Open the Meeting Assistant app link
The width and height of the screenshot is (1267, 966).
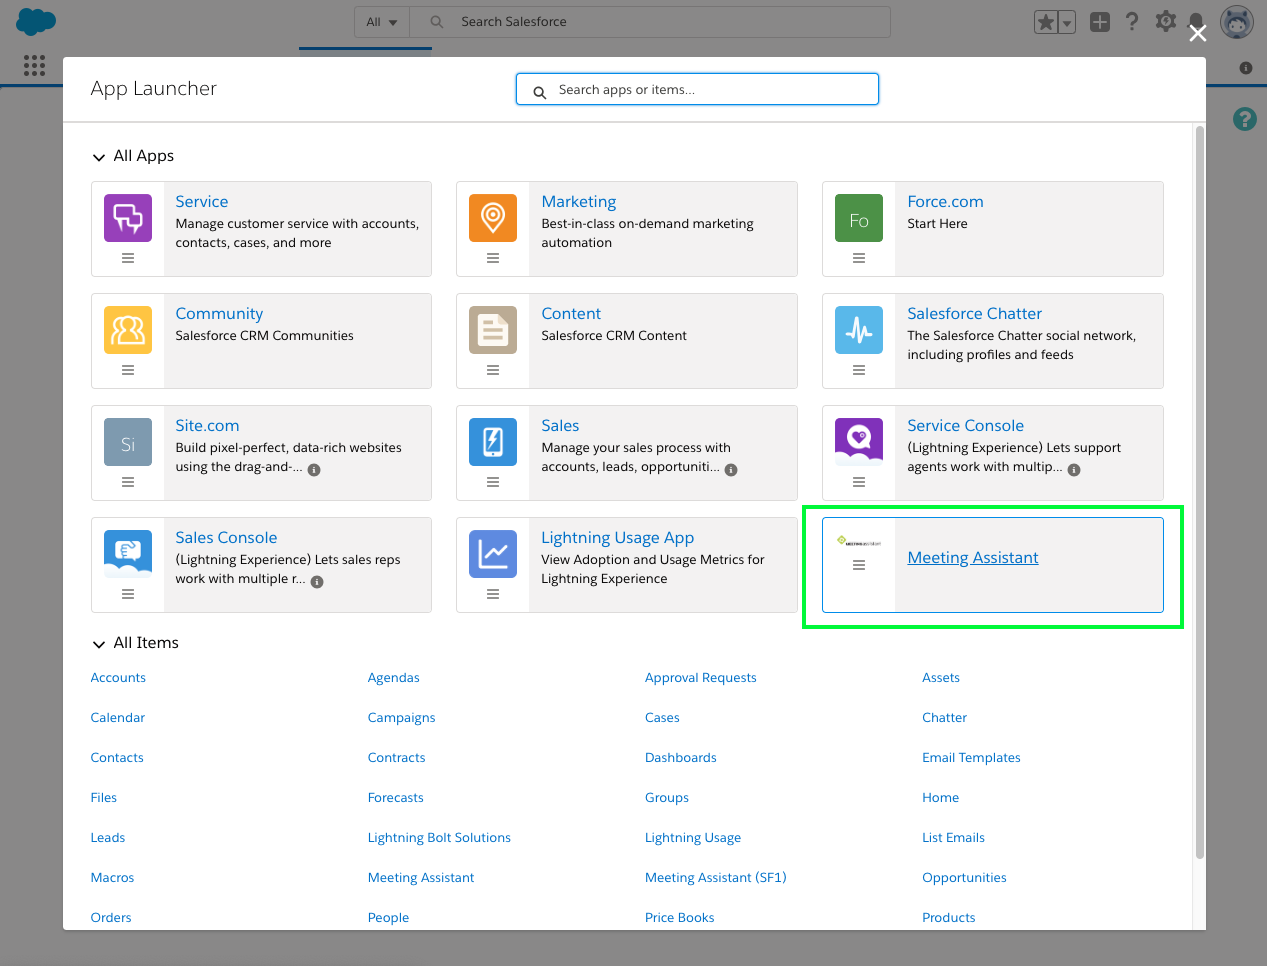click(973, 557)
